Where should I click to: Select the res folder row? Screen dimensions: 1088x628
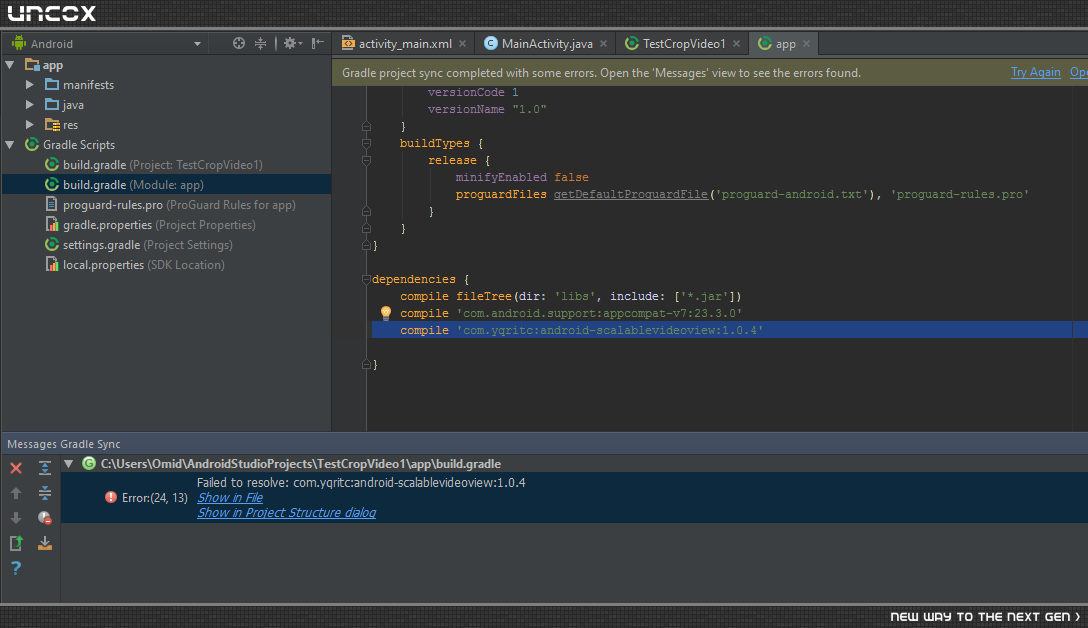point(167,125)
